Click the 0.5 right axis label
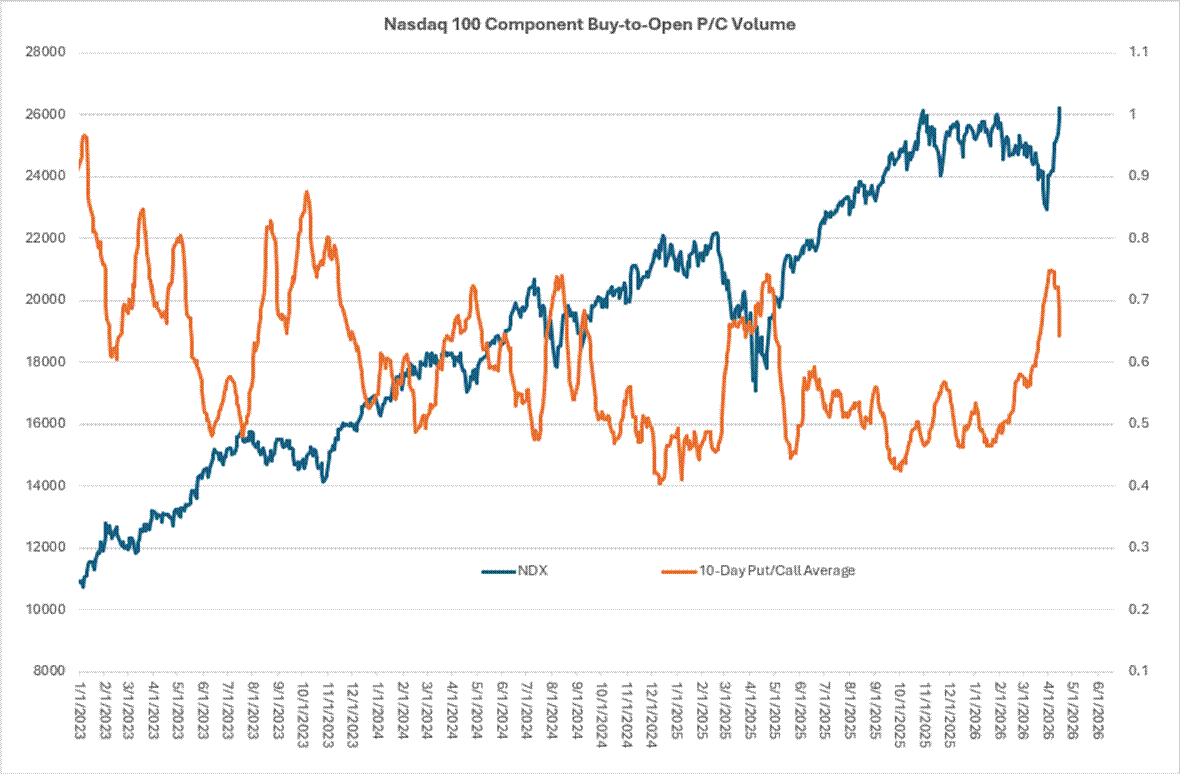 (x=1139, y=423)
